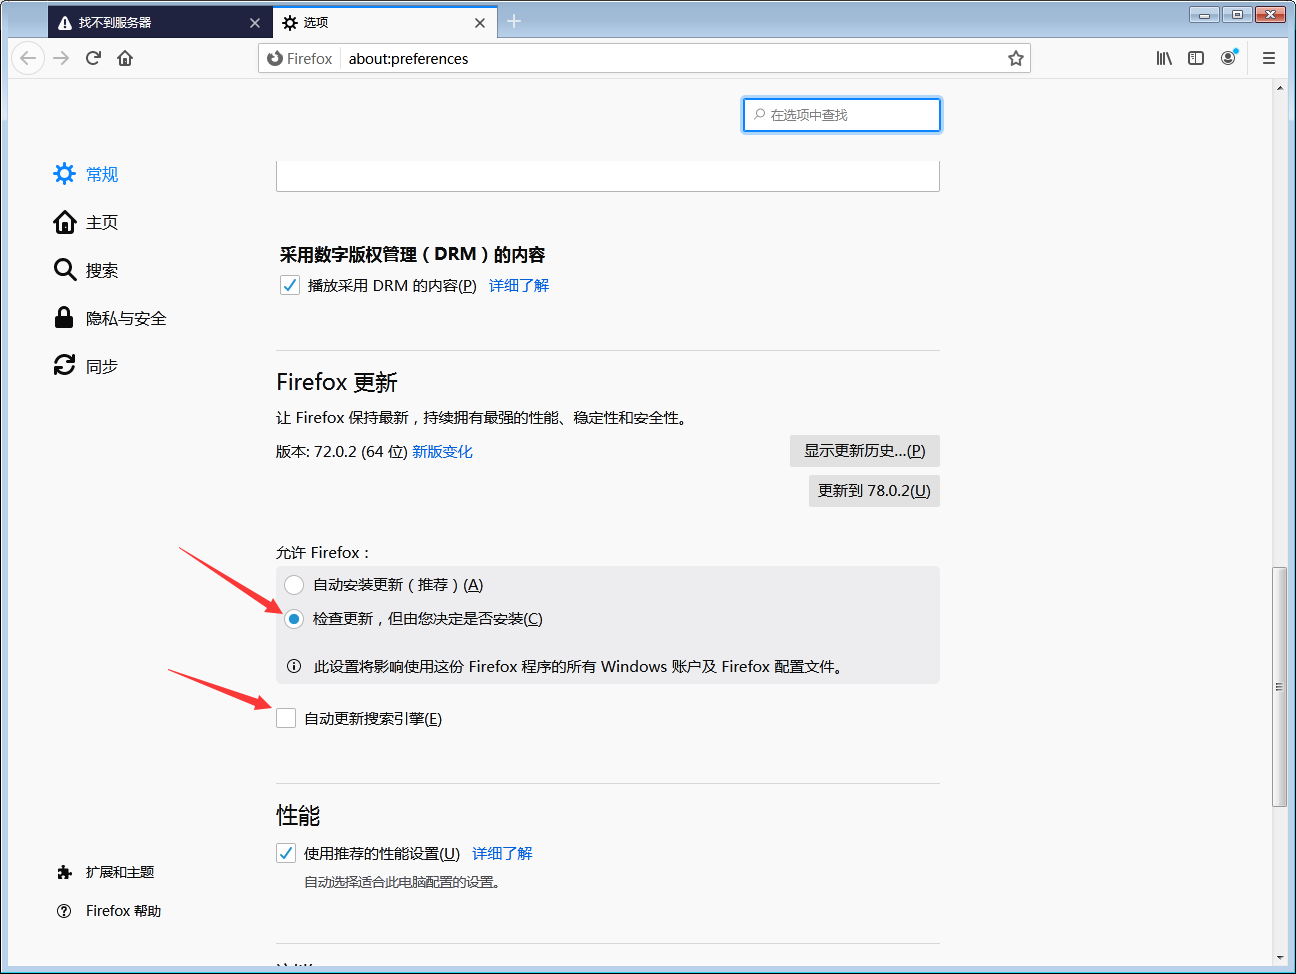Switch to the 找不到服务器 tab
This screenshot has width=1296, height=974.
point(160,23)
